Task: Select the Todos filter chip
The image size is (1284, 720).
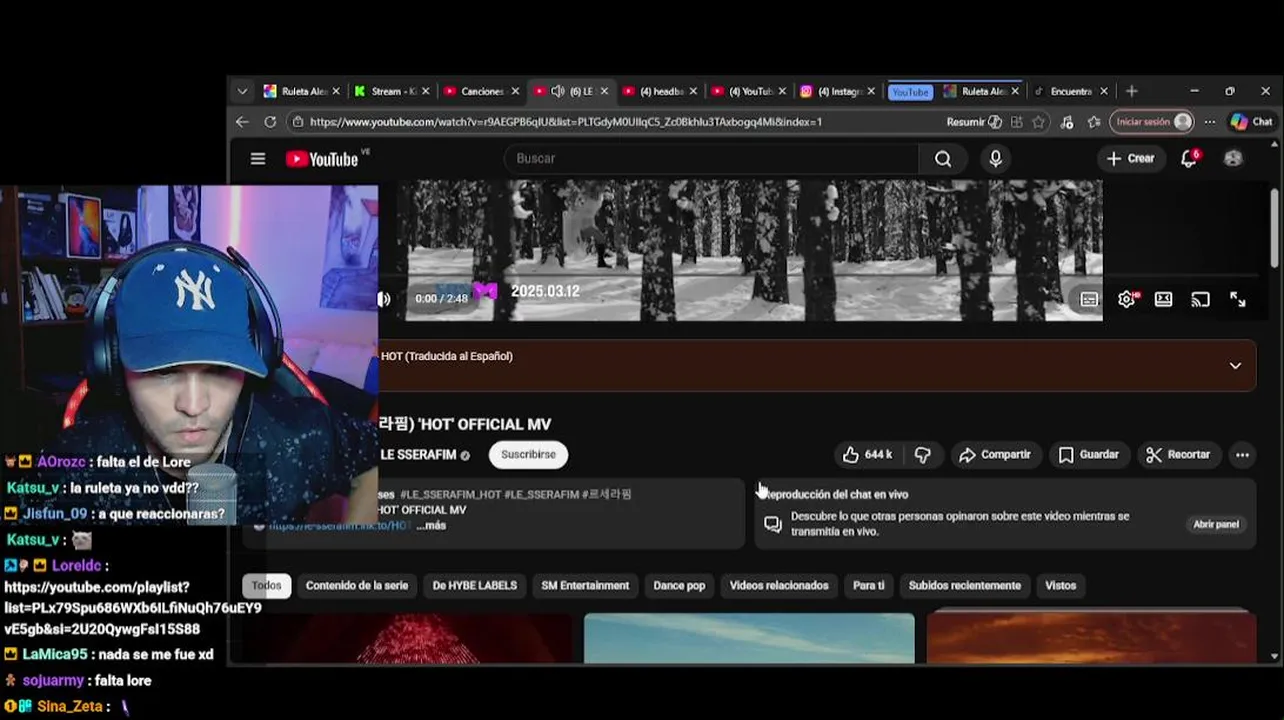Action: click(x=266, y=585)
